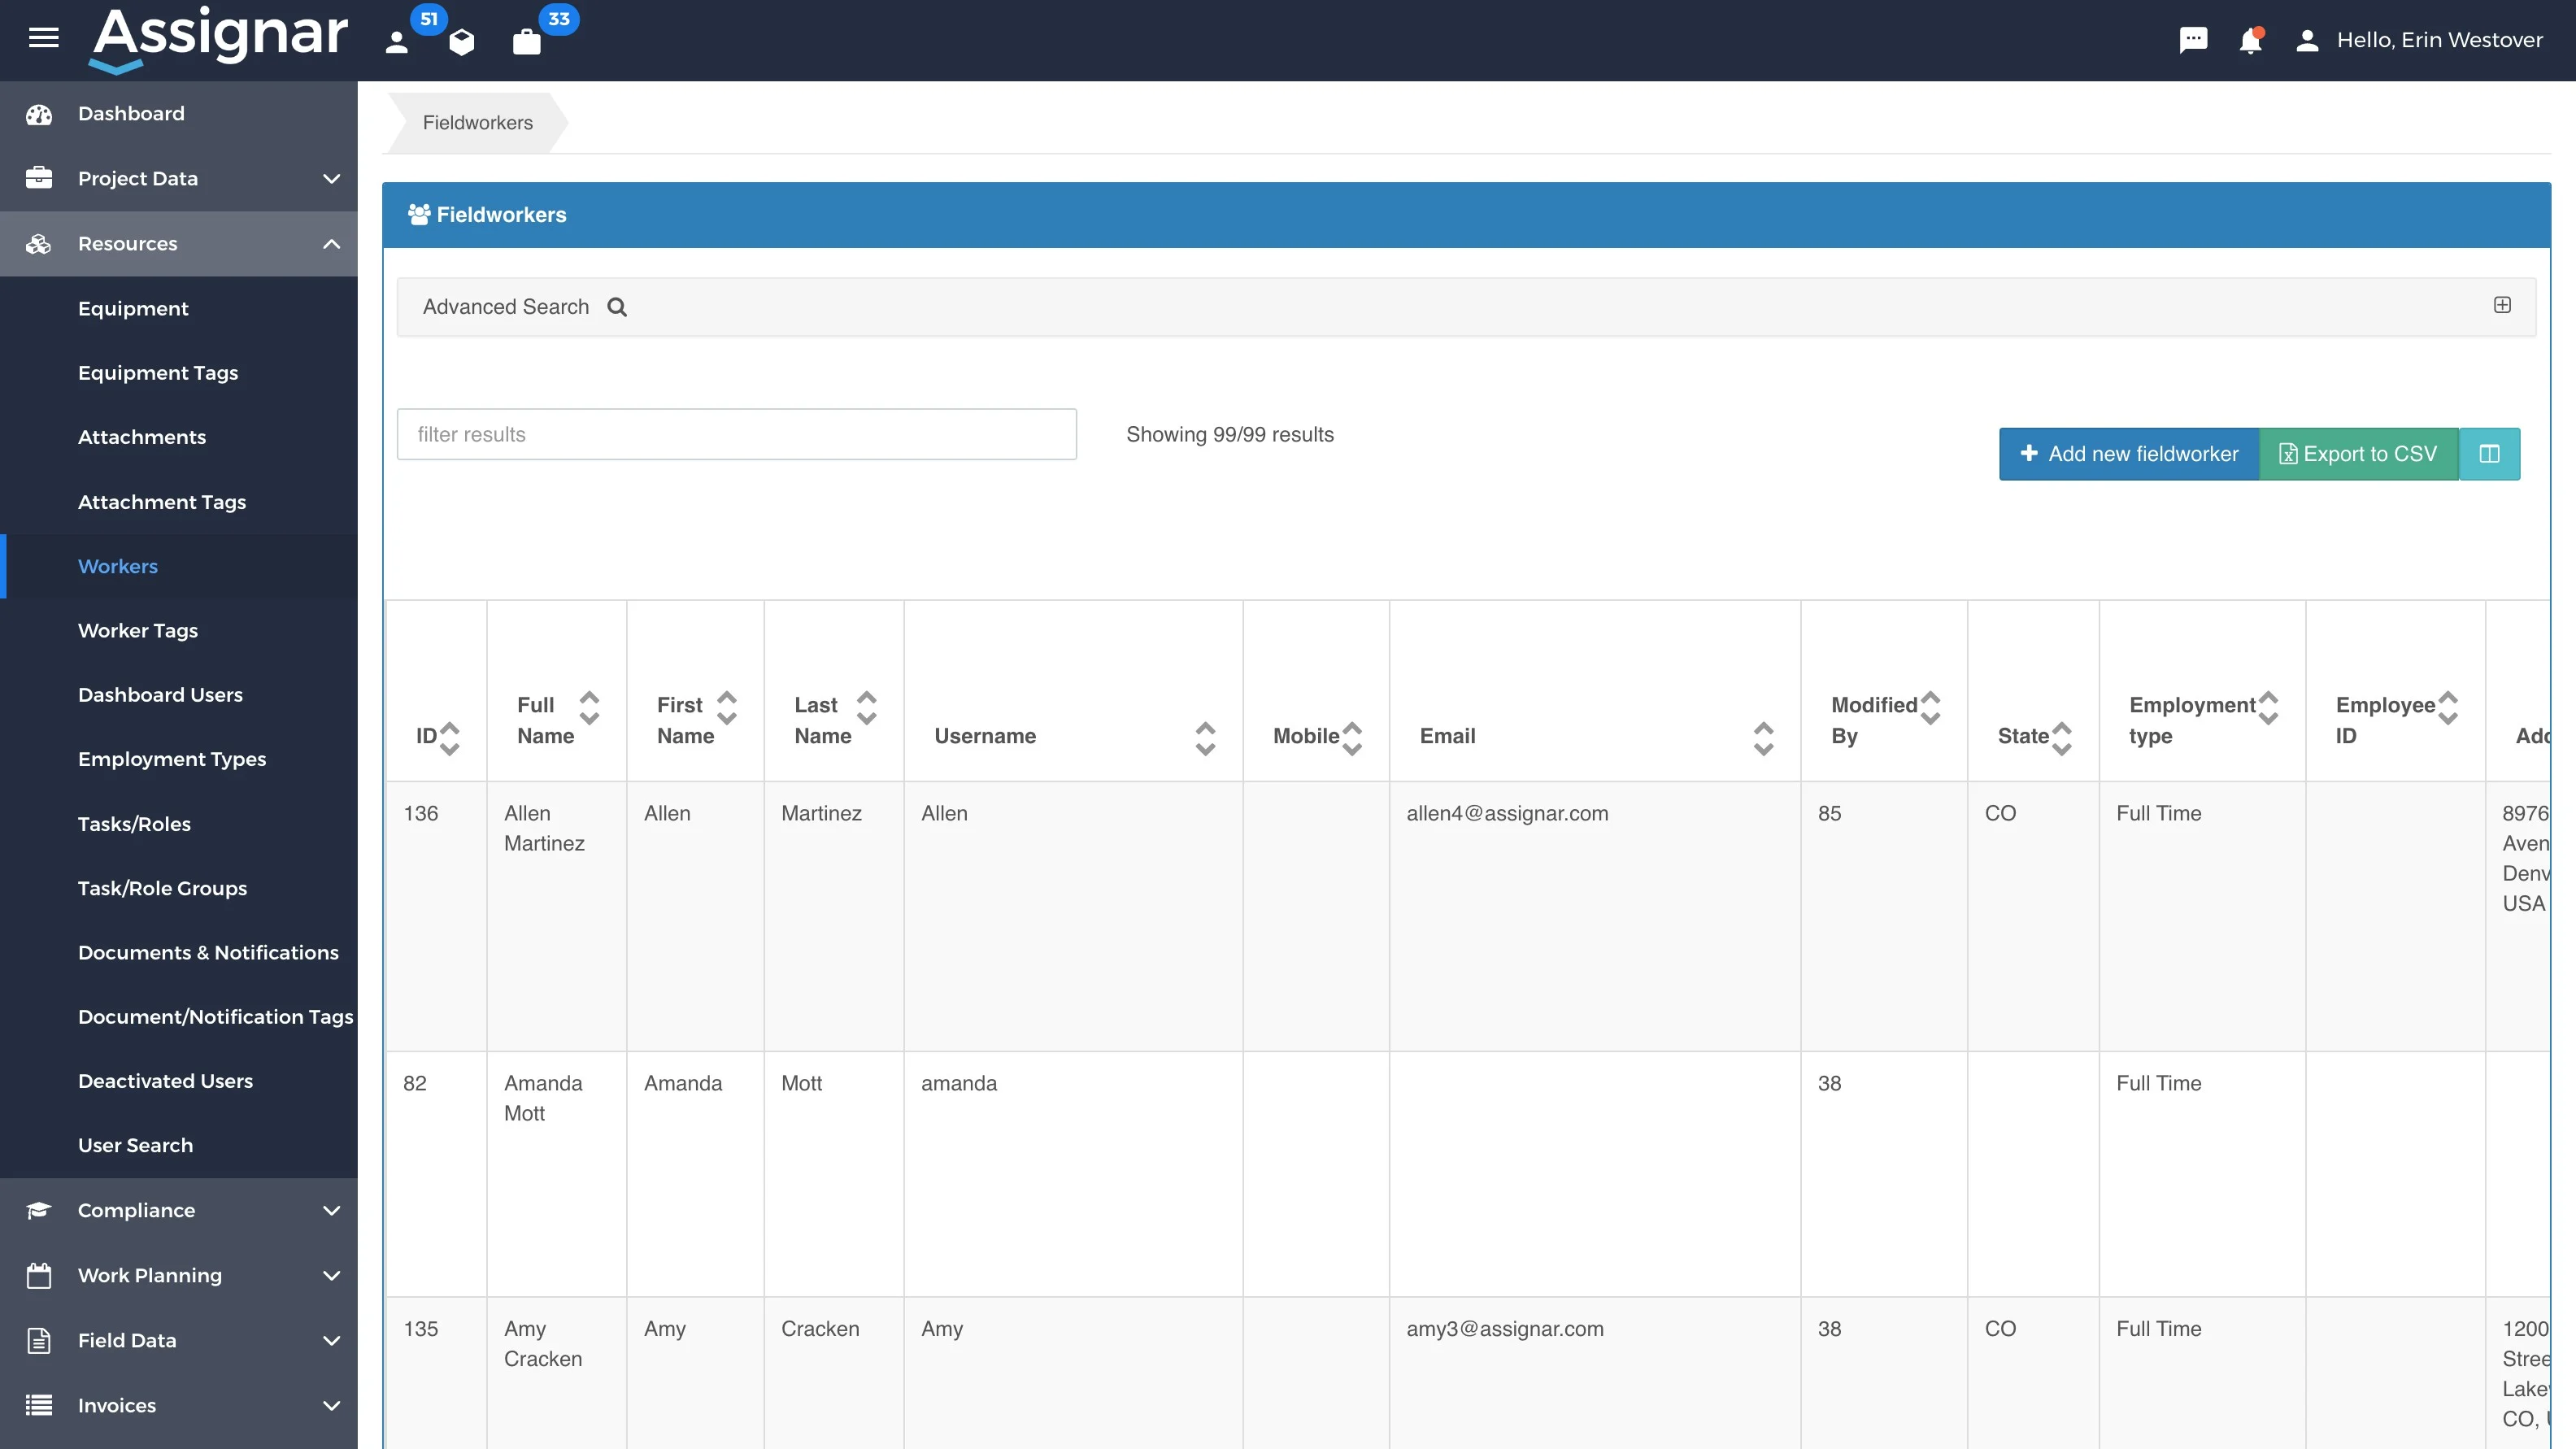
Task: Expand the Project Data menu chevron
Action: [x=332, y=179]
